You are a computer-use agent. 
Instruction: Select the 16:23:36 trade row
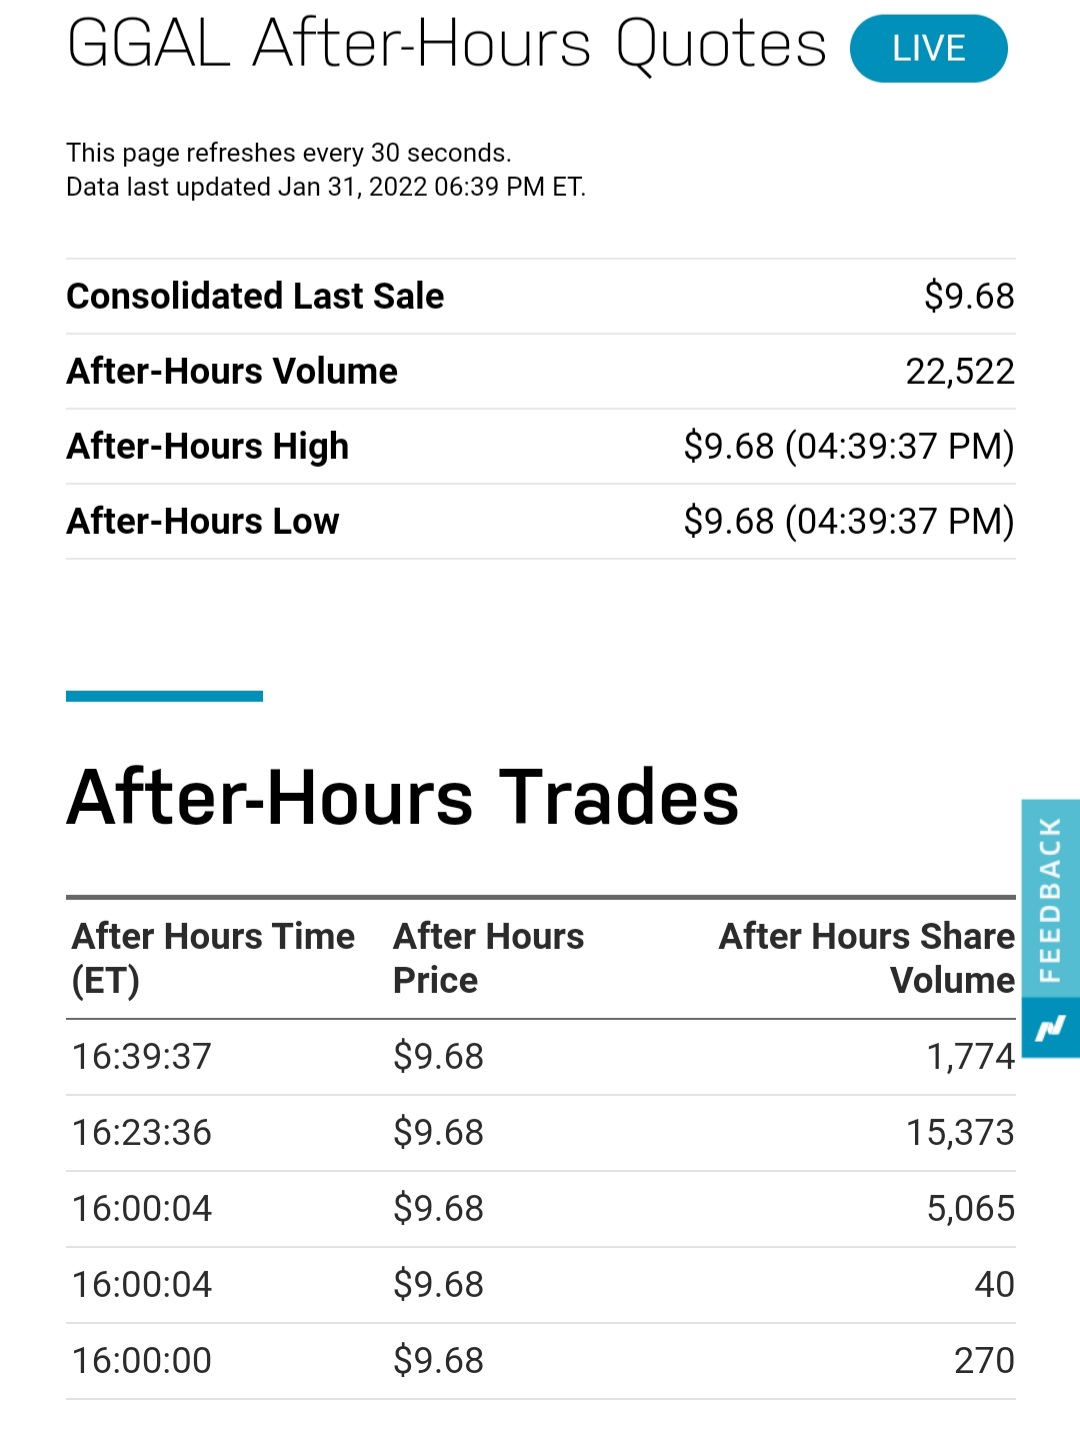click(x=541, y=1133)
